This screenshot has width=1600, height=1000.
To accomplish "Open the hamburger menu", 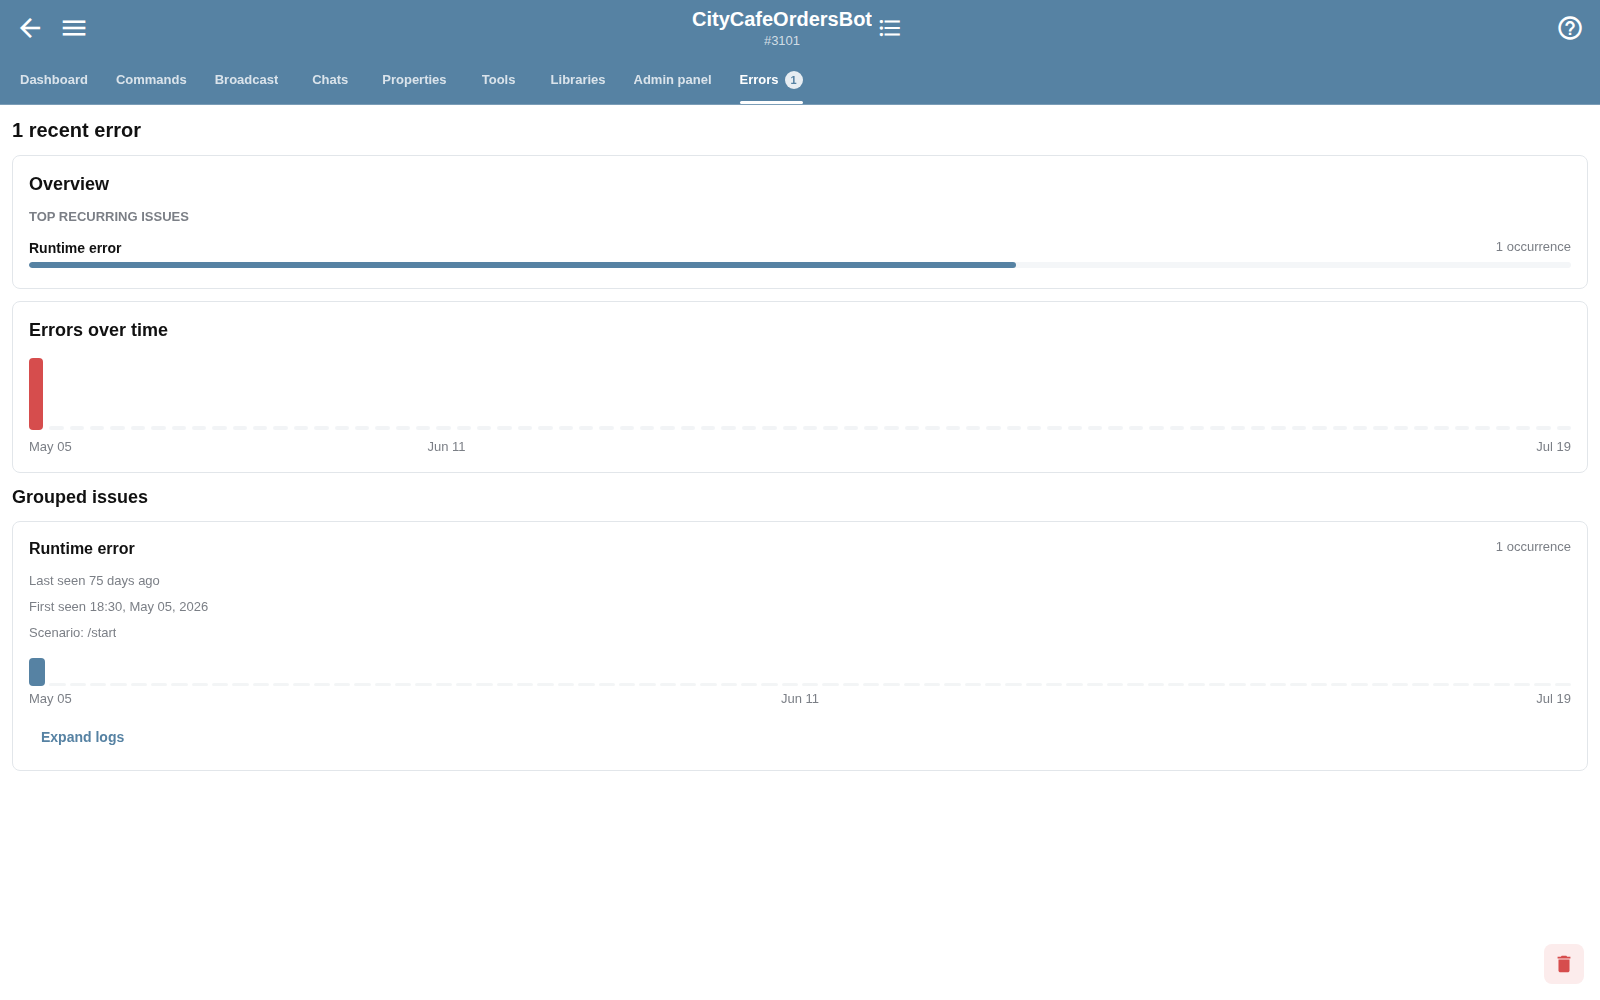I will coord(74,28).
